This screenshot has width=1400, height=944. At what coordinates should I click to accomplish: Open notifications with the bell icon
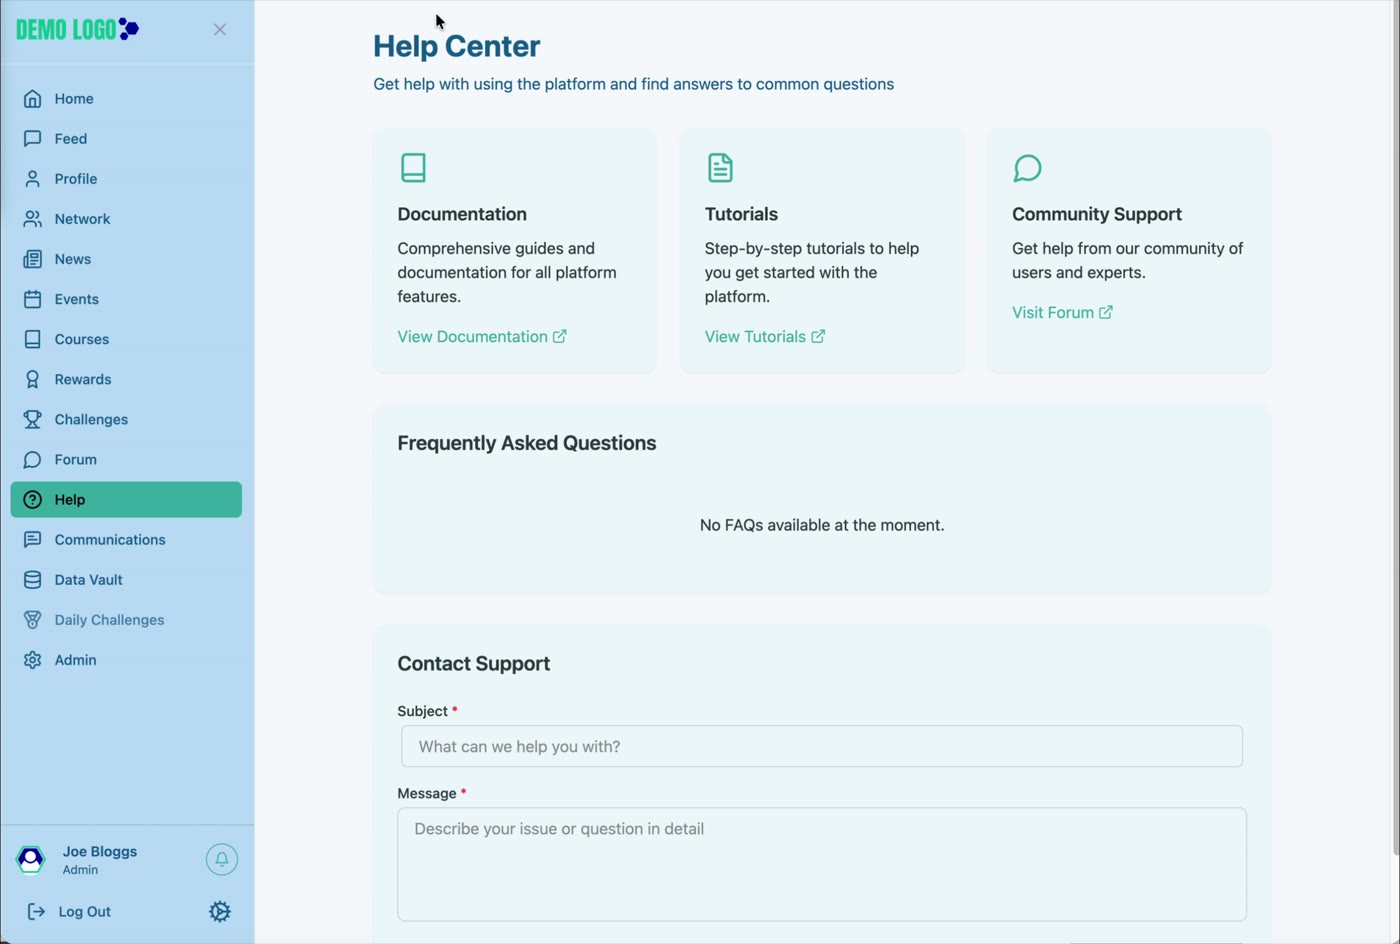[222, 859]
